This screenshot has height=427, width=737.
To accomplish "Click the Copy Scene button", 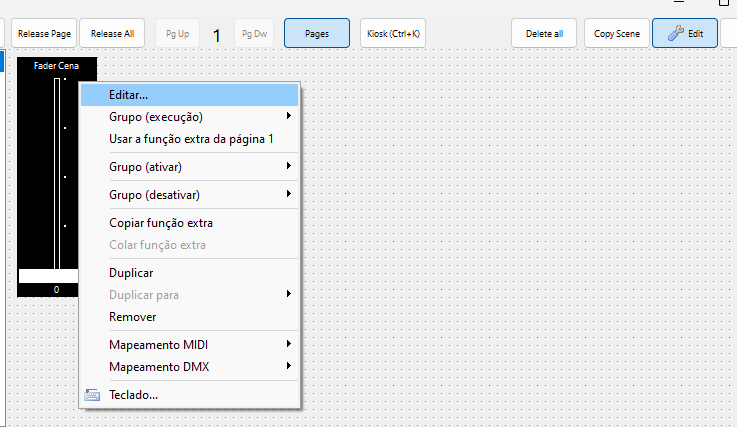I will [x=616, y=33].
